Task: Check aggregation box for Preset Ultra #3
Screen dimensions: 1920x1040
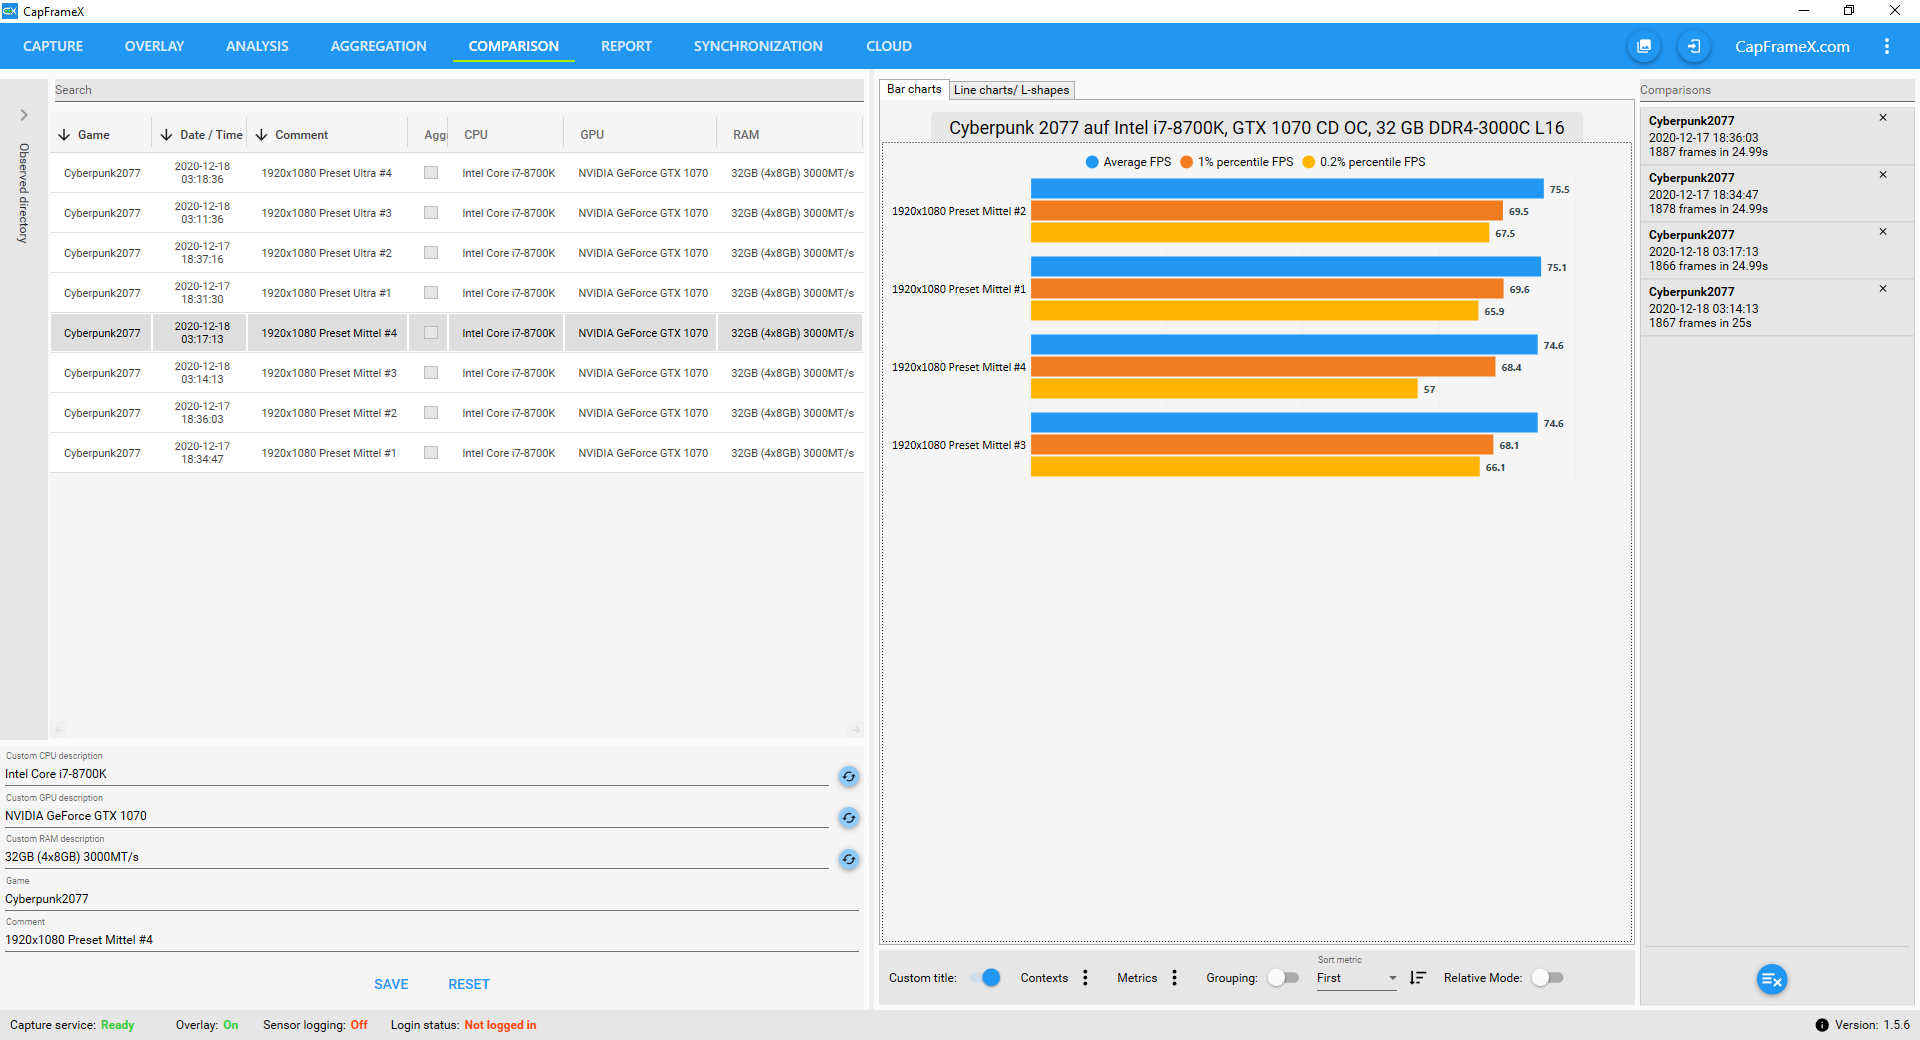Action: (431, 213)
